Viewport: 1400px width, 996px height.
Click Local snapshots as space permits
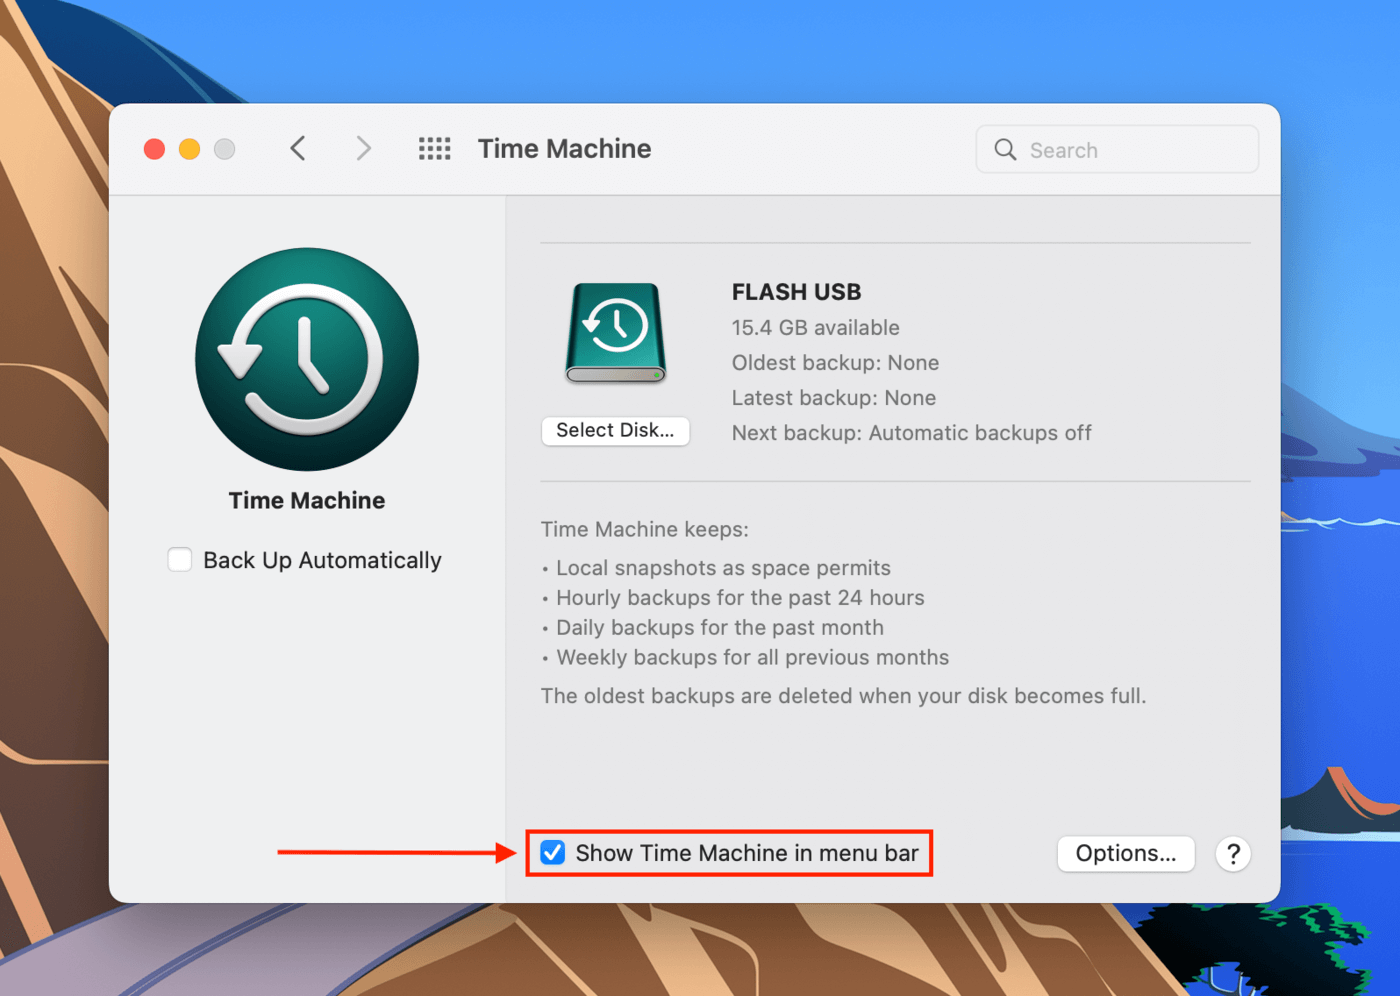point(723,568)
